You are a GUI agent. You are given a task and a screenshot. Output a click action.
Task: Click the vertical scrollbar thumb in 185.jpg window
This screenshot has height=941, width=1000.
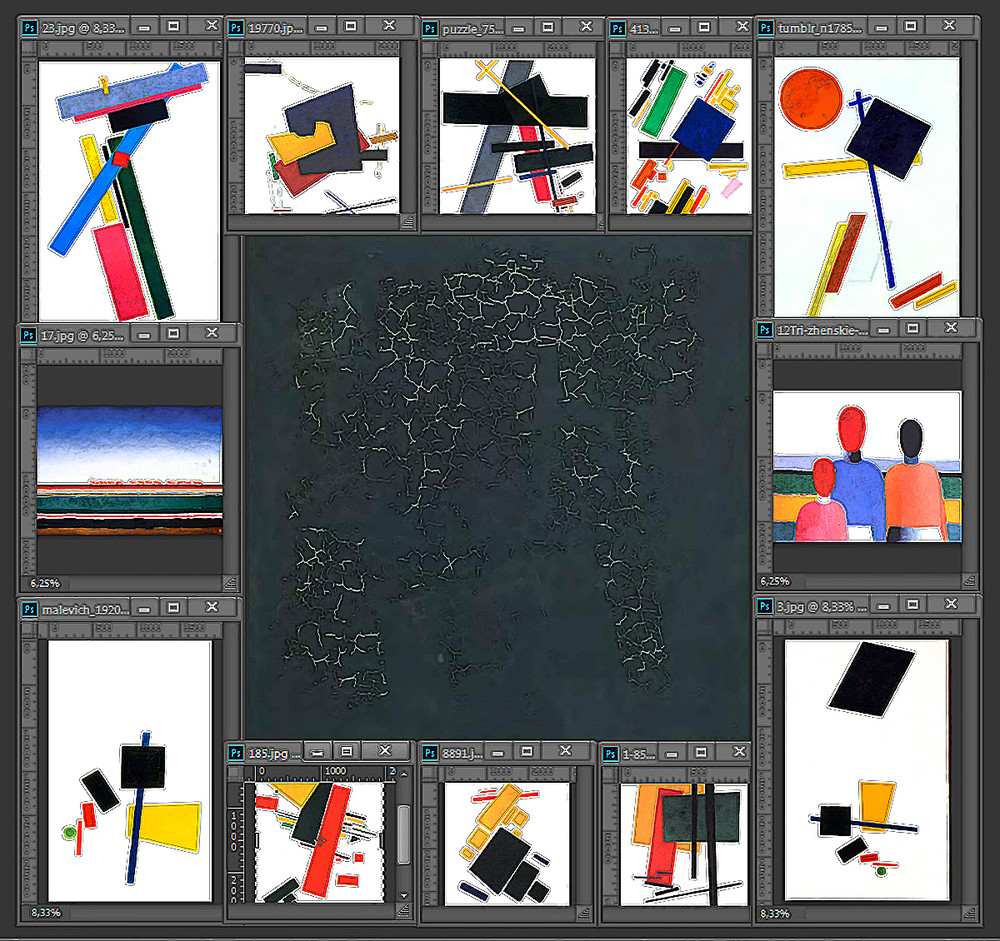[404, 835]
